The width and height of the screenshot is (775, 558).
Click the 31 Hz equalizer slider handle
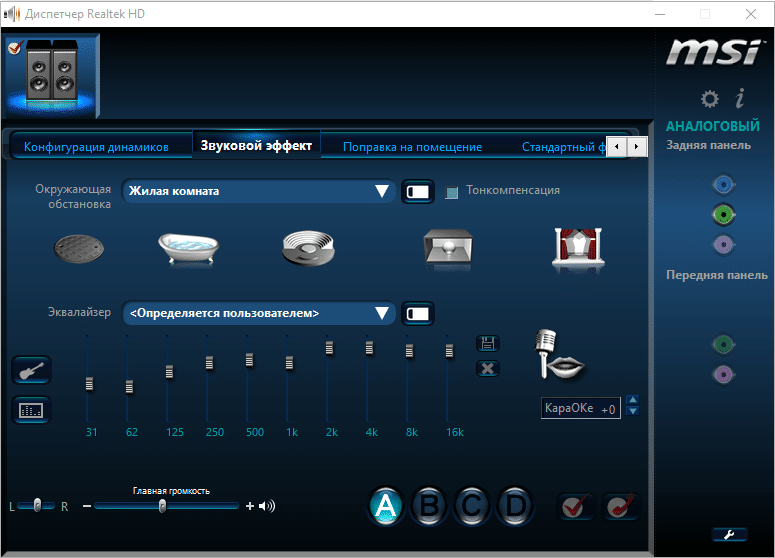tap(89, 384)
